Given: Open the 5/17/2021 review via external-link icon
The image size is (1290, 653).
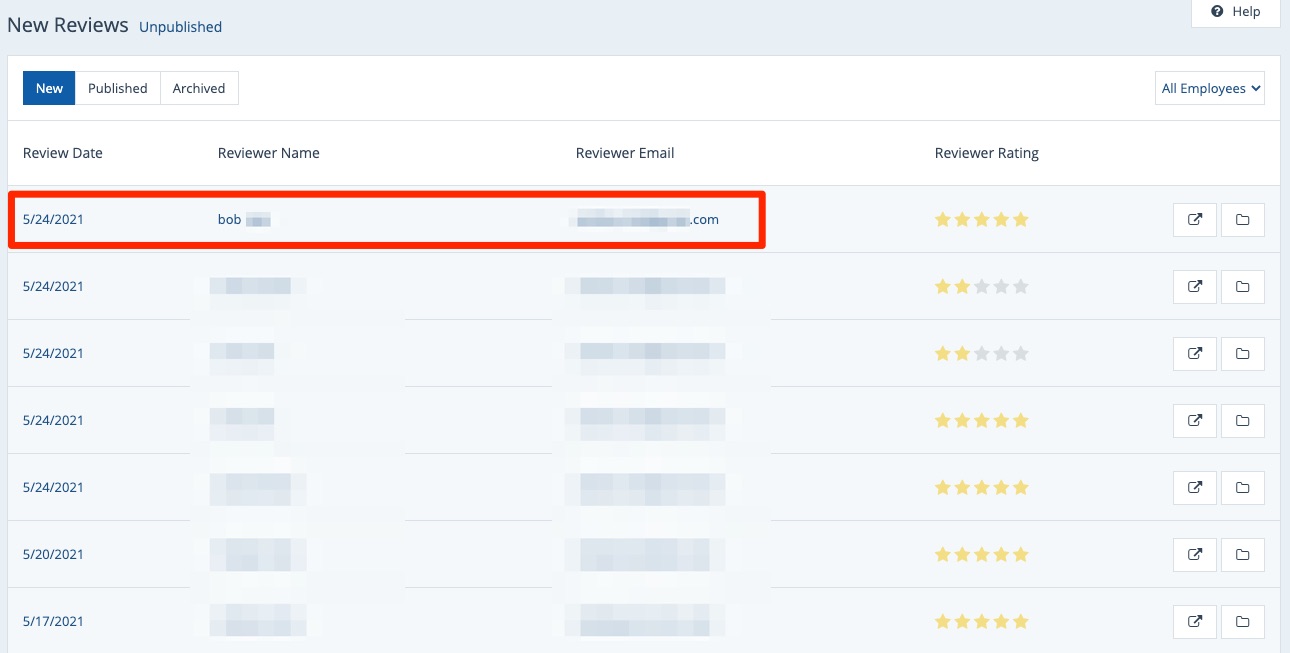Looking at the screenshot, I should click(1194, 622).
